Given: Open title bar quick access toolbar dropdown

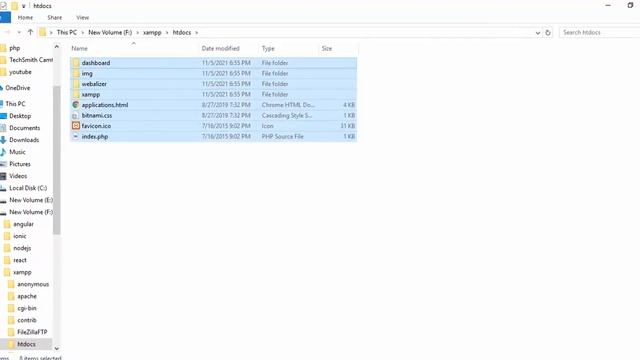Looking at the screenshot, I should 23,6.
